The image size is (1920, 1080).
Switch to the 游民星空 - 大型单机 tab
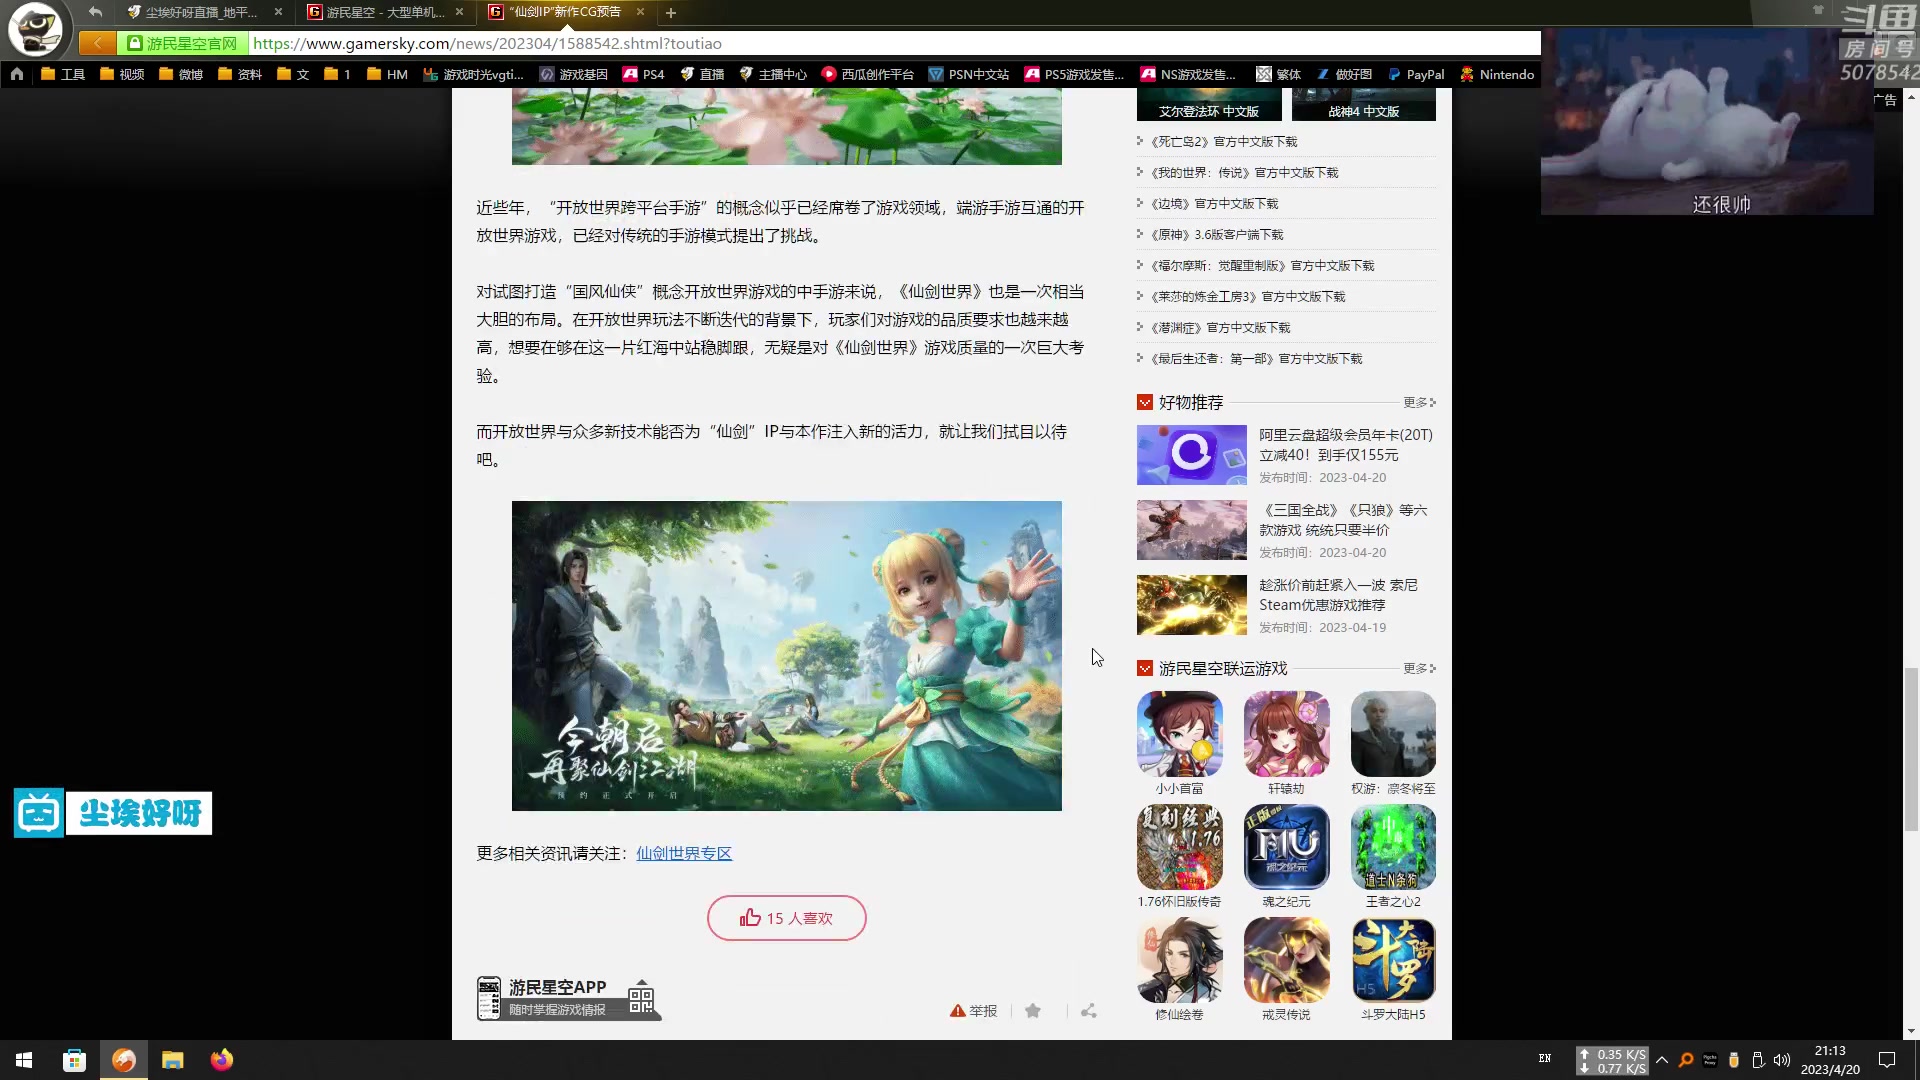point(385,12)
